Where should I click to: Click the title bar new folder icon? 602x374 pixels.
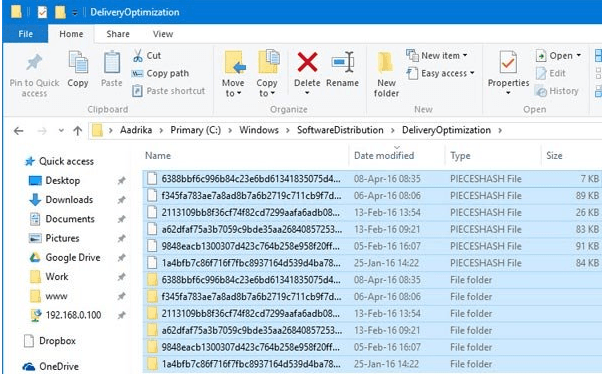click(x=60, y=12)
